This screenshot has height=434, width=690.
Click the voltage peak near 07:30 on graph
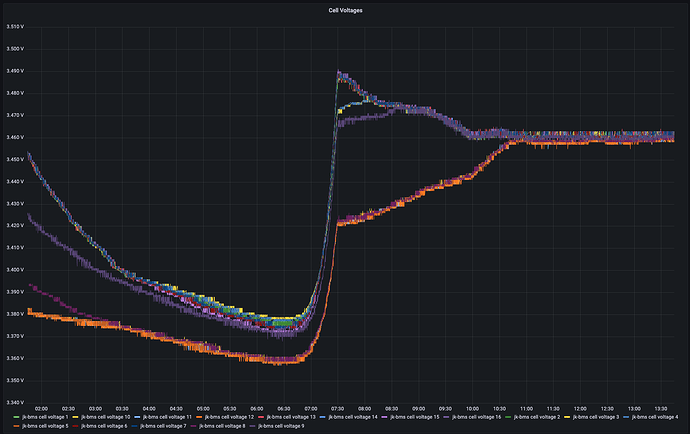pos(339,72)
